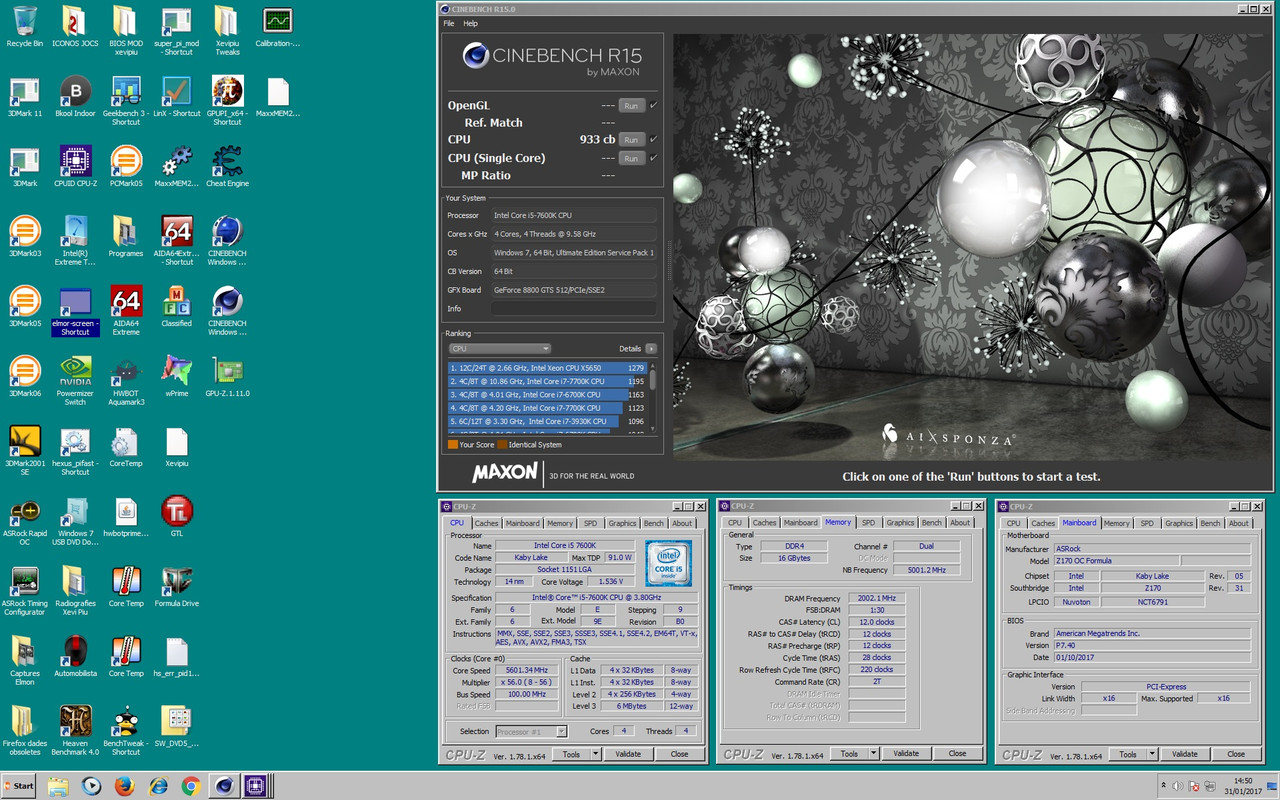Switch to SPD tab in Memory CPU-Z window

pos(868,523)
